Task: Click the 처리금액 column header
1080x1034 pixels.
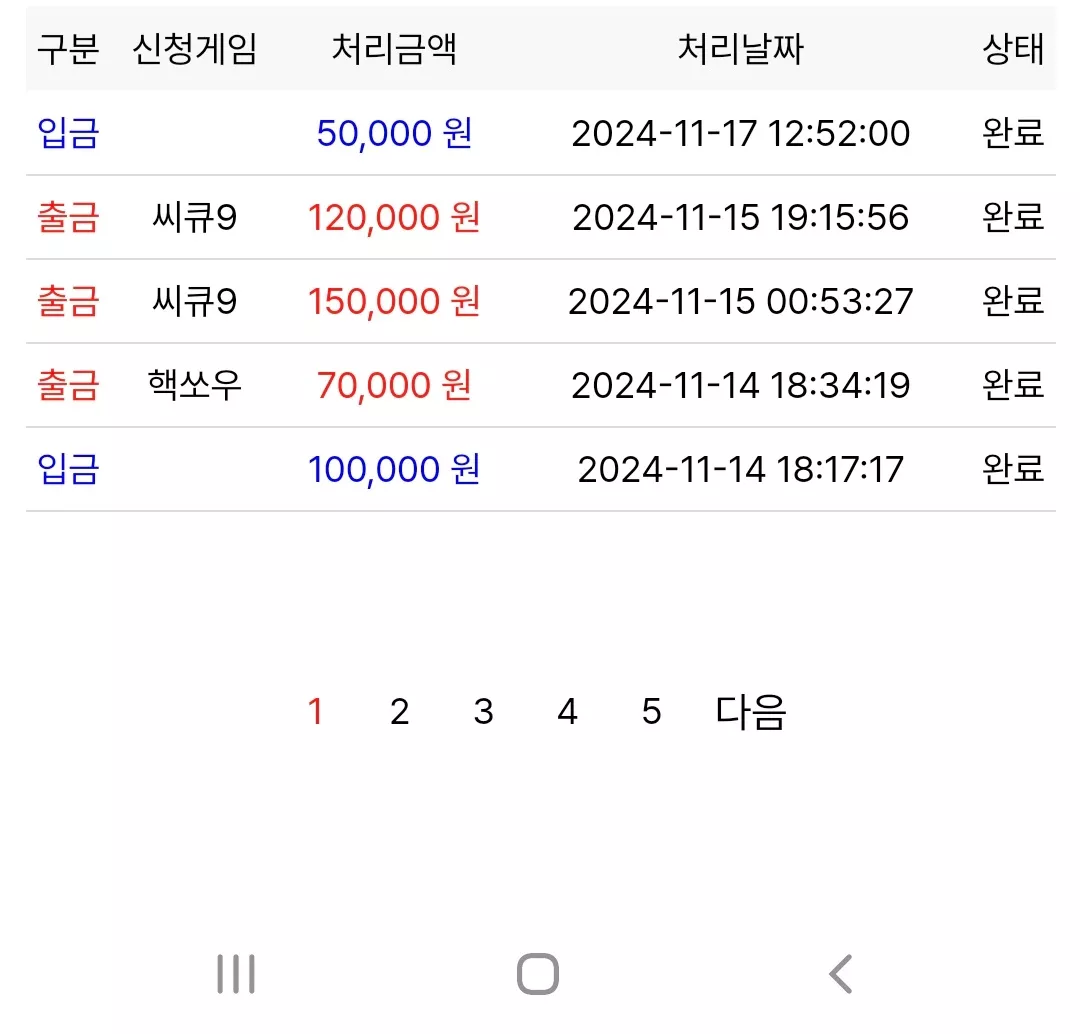Action: click(x=394, y=49)
